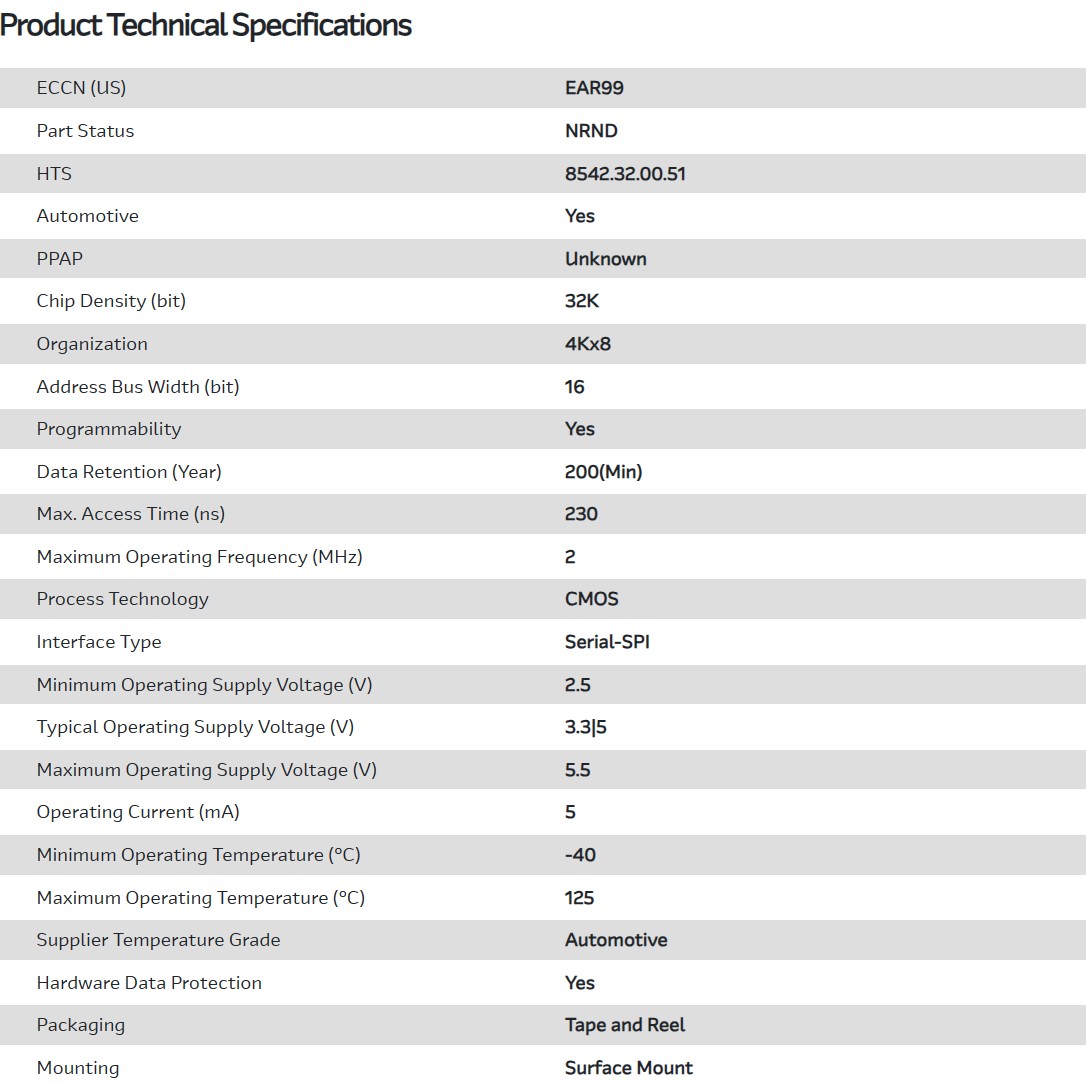The height and width of the screenshot is (1084, 1086).
Task: Click the Typical Operating Supply Voltage 3.3|5
Action: click(585, 727)
